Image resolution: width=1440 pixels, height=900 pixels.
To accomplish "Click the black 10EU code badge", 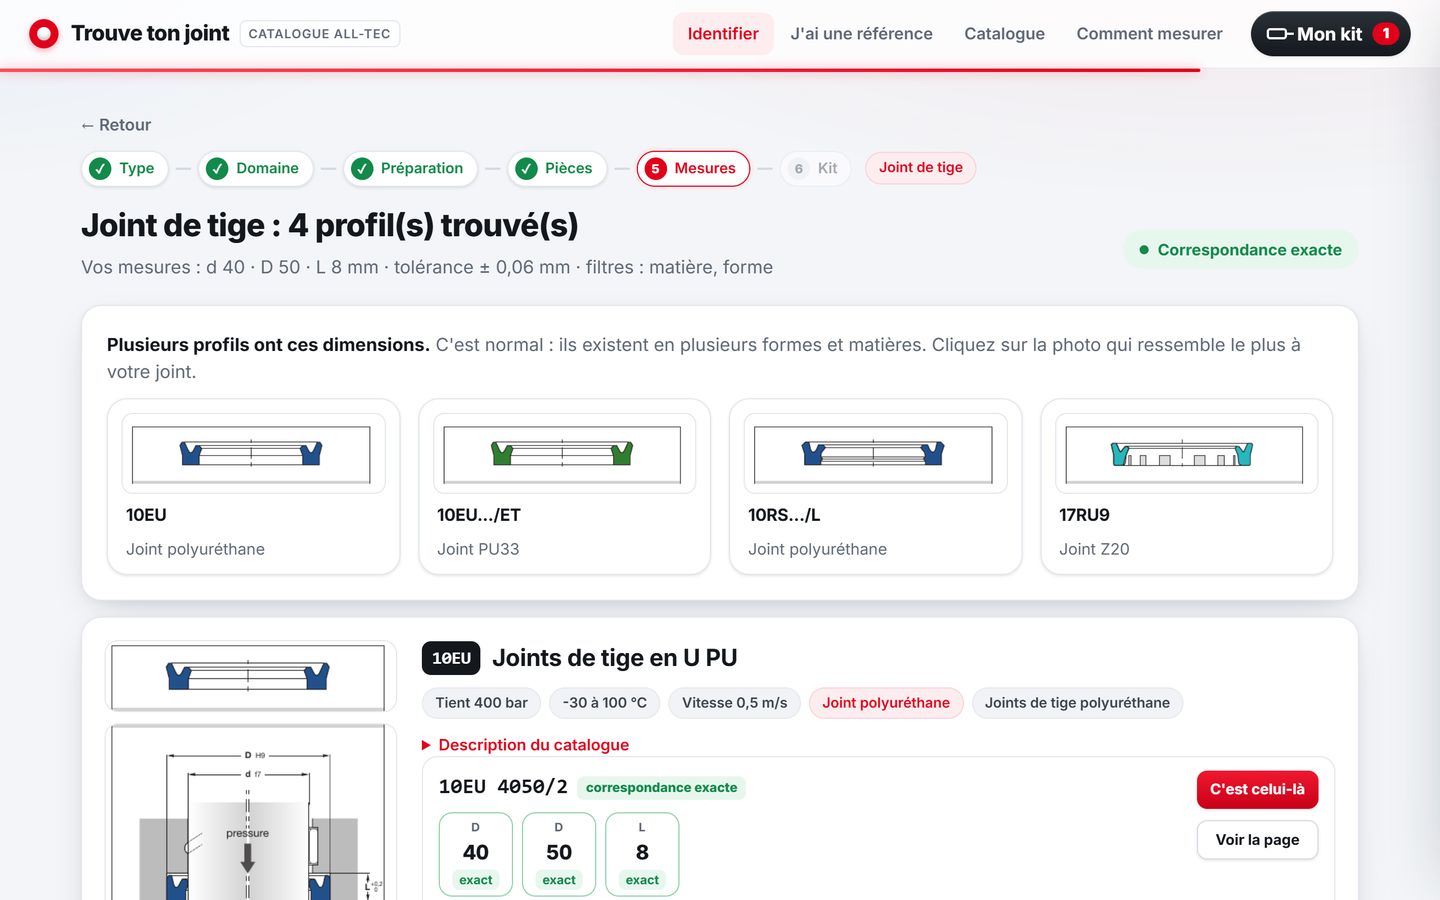I will [x=451, y=658].
